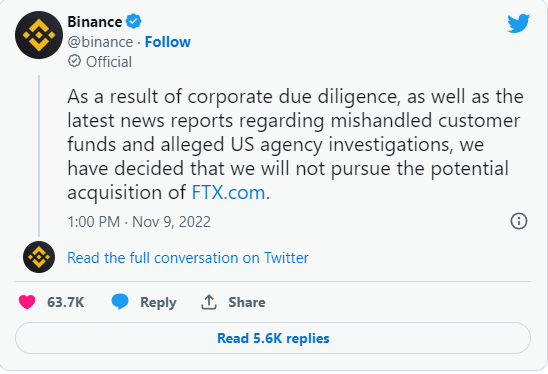The width and height of the screenshot is (548, 374).
Task: Click the 1:00 PM Nov 9, 2022 timestamp
Action: [139, 222]
